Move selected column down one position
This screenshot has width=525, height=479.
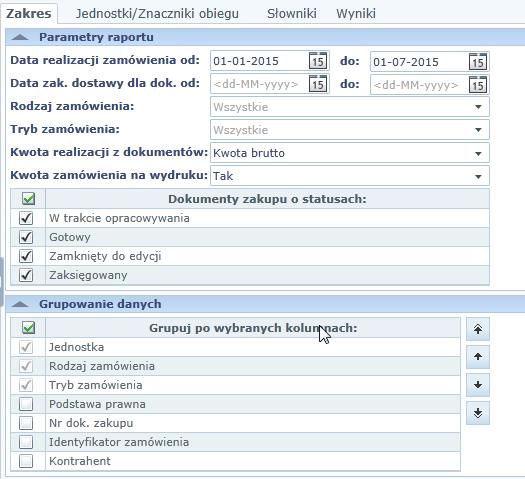coord(478,385)
